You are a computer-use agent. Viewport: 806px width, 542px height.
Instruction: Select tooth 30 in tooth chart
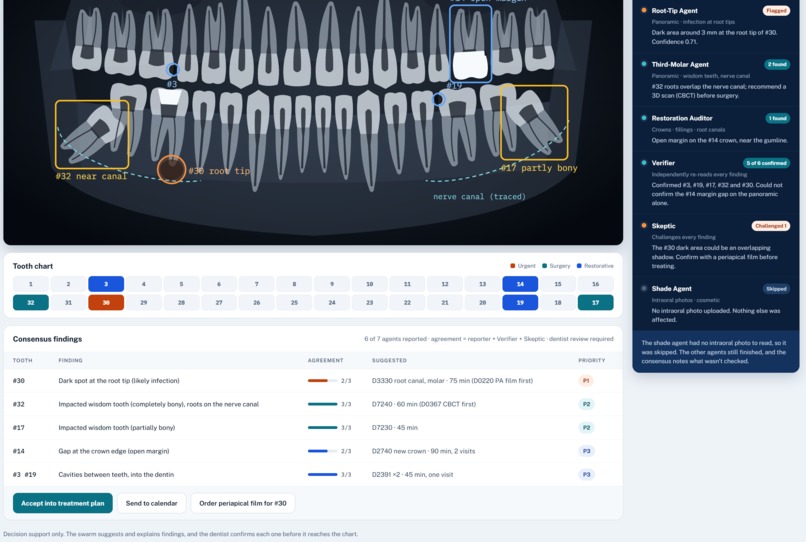point(106,302)
